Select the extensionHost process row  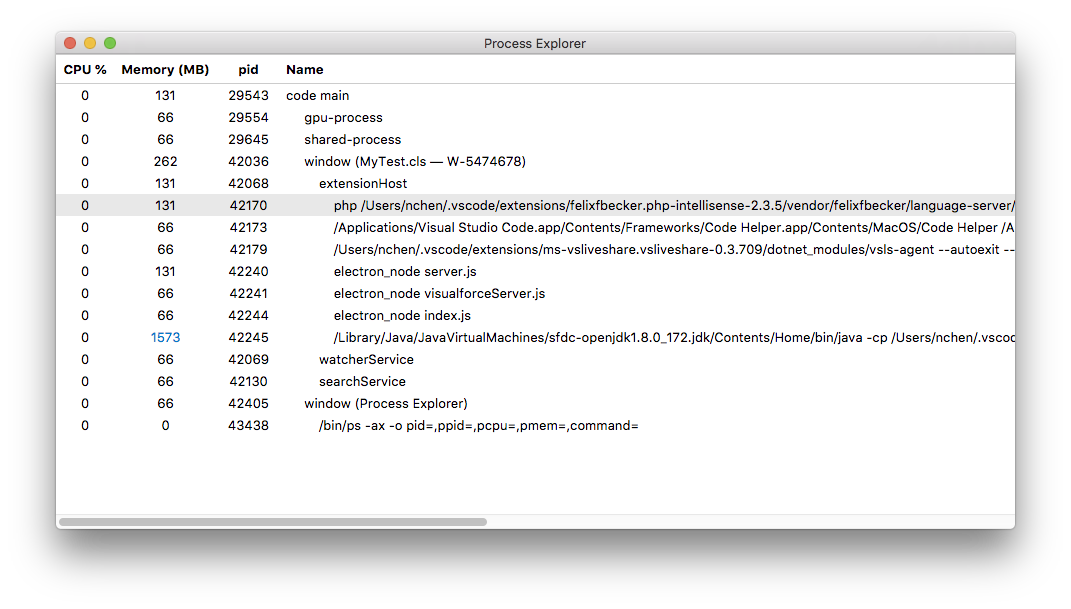point(536,184)
